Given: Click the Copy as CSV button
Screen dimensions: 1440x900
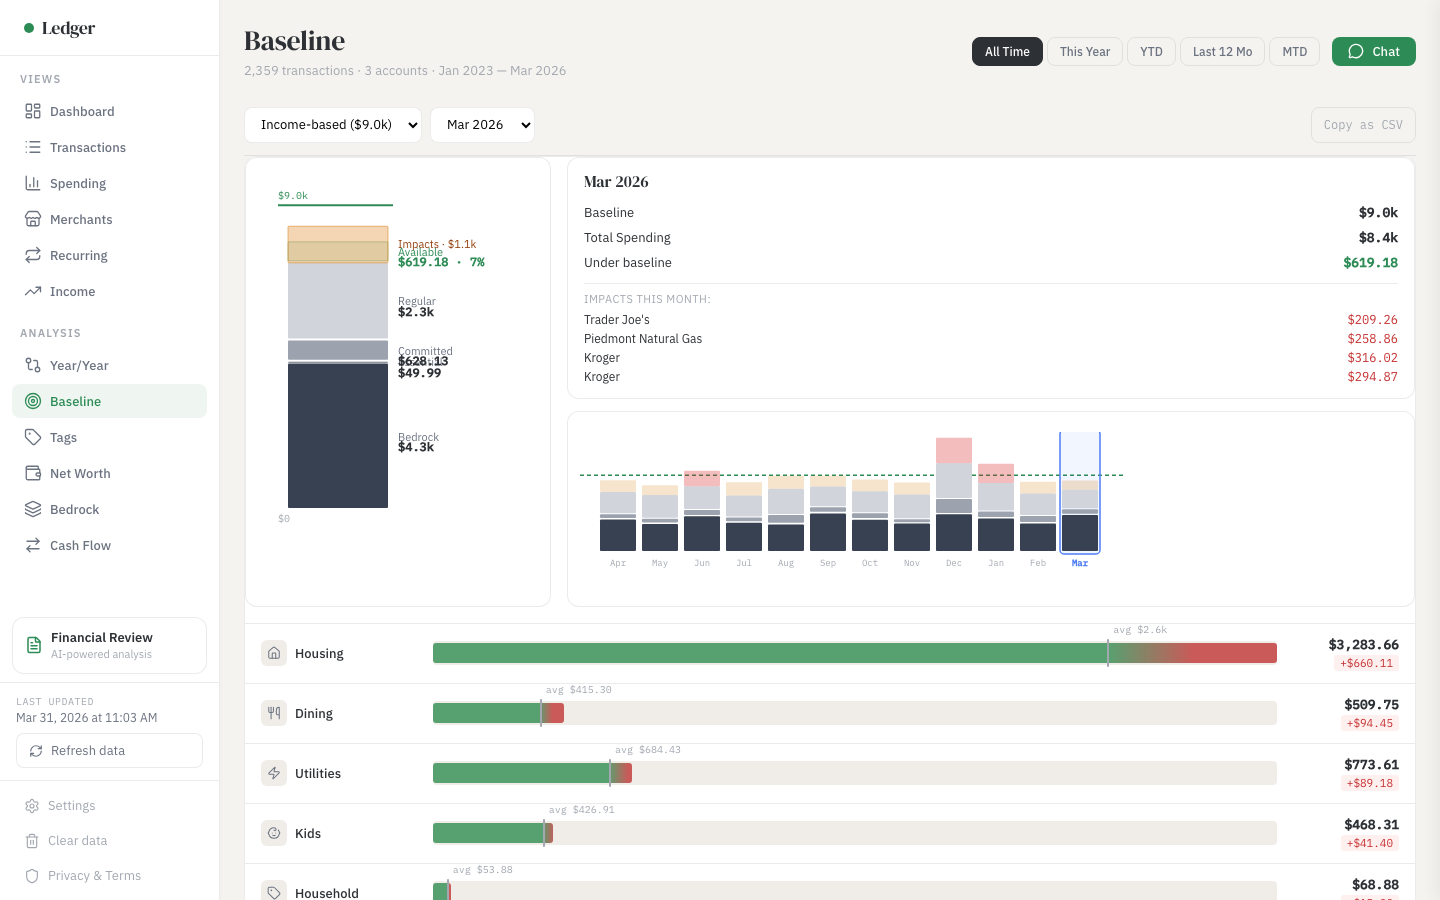Looking at the screenshot, I should pos(1362,124).
